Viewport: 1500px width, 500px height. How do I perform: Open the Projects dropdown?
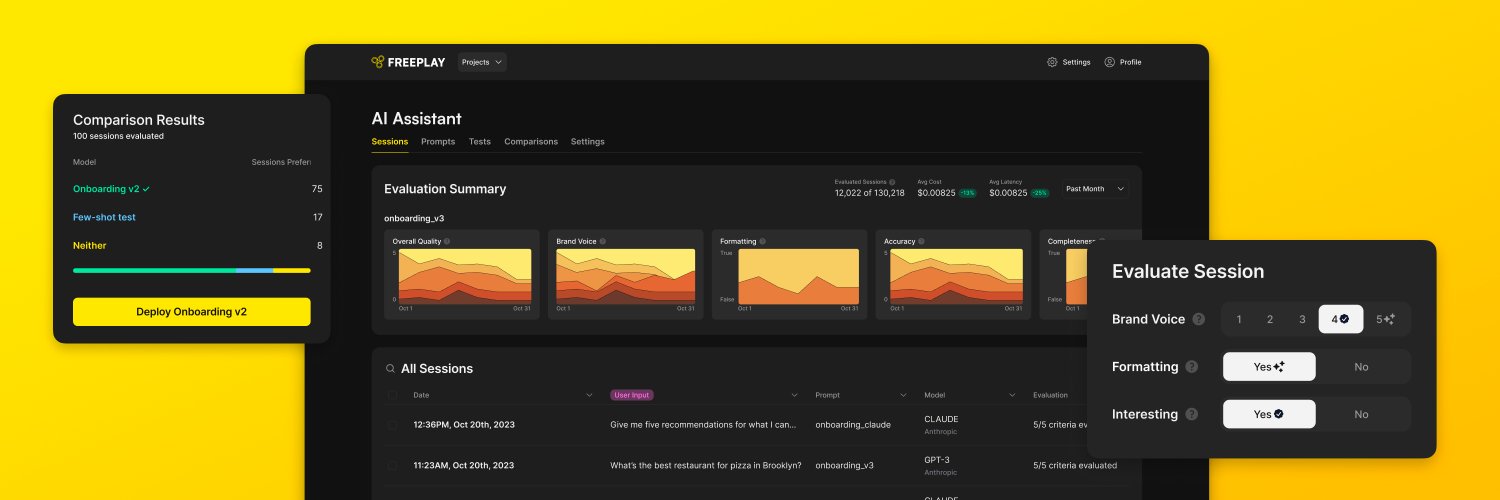tap(482, 62)
